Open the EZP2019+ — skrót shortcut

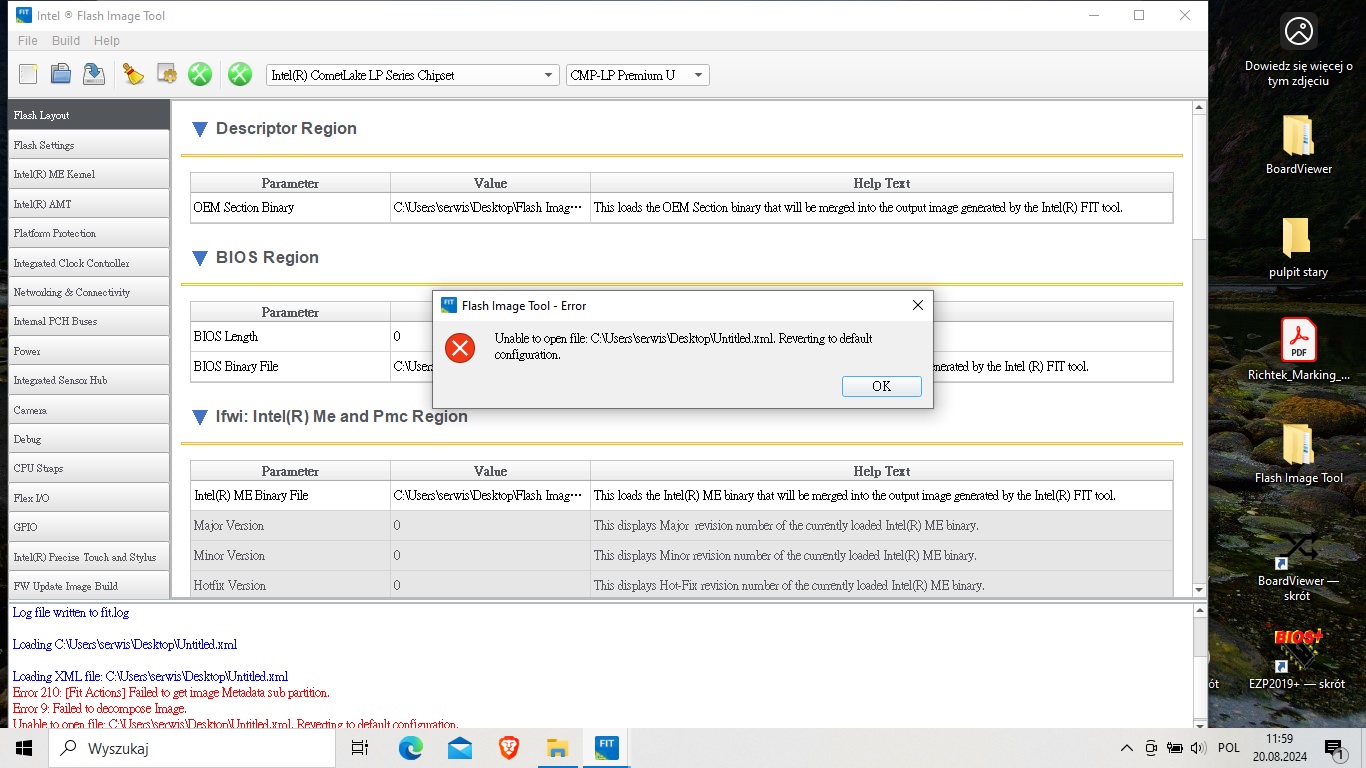coord(1298,658)
